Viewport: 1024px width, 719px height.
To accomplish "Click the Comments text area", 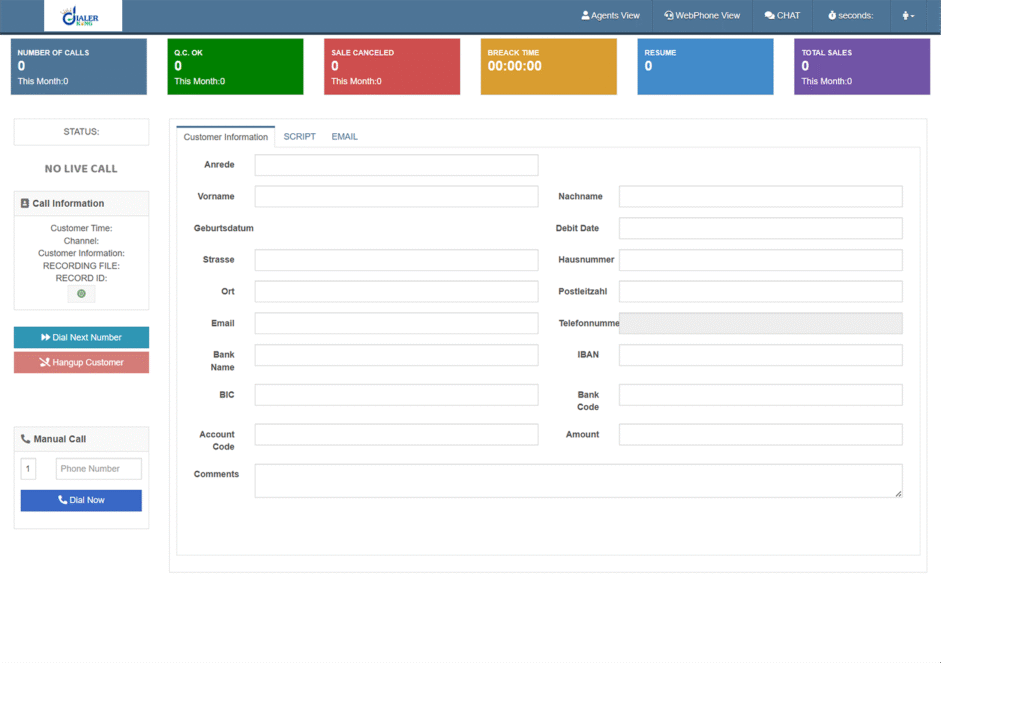I will tap(579, 481).
